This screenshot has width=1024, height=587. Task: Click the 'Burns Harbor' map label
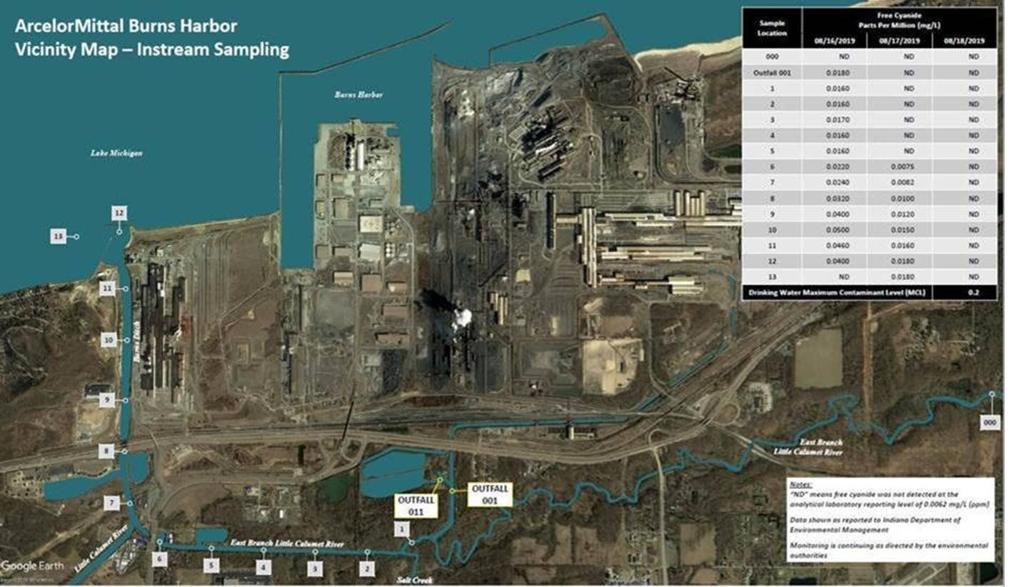pos(359,95)
